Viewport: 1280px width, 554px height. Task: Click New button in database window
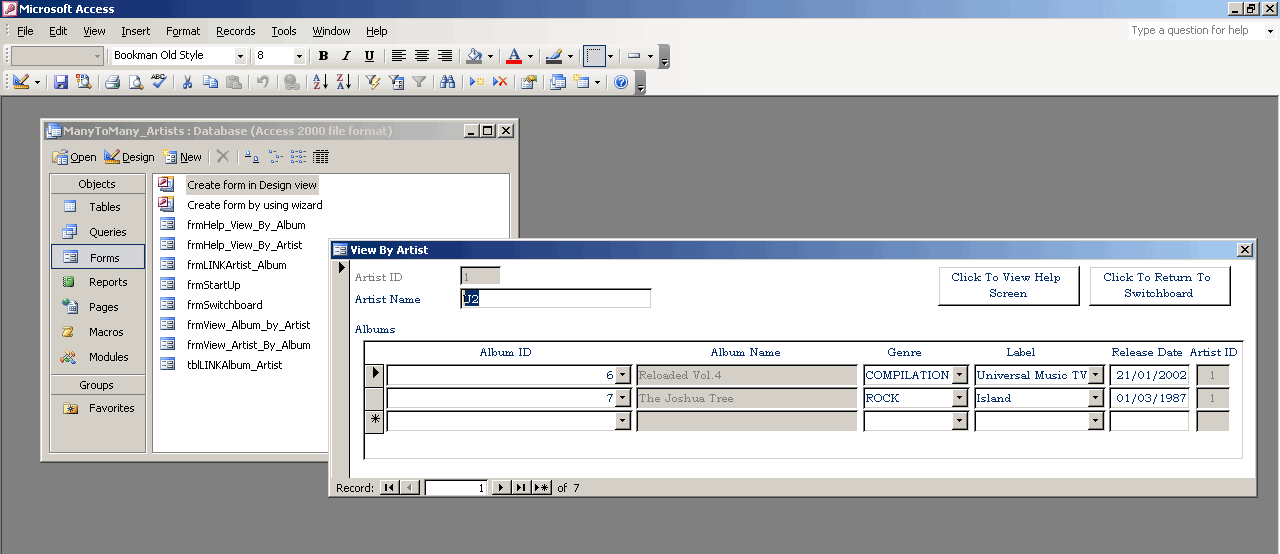click(x=182, y=157)
